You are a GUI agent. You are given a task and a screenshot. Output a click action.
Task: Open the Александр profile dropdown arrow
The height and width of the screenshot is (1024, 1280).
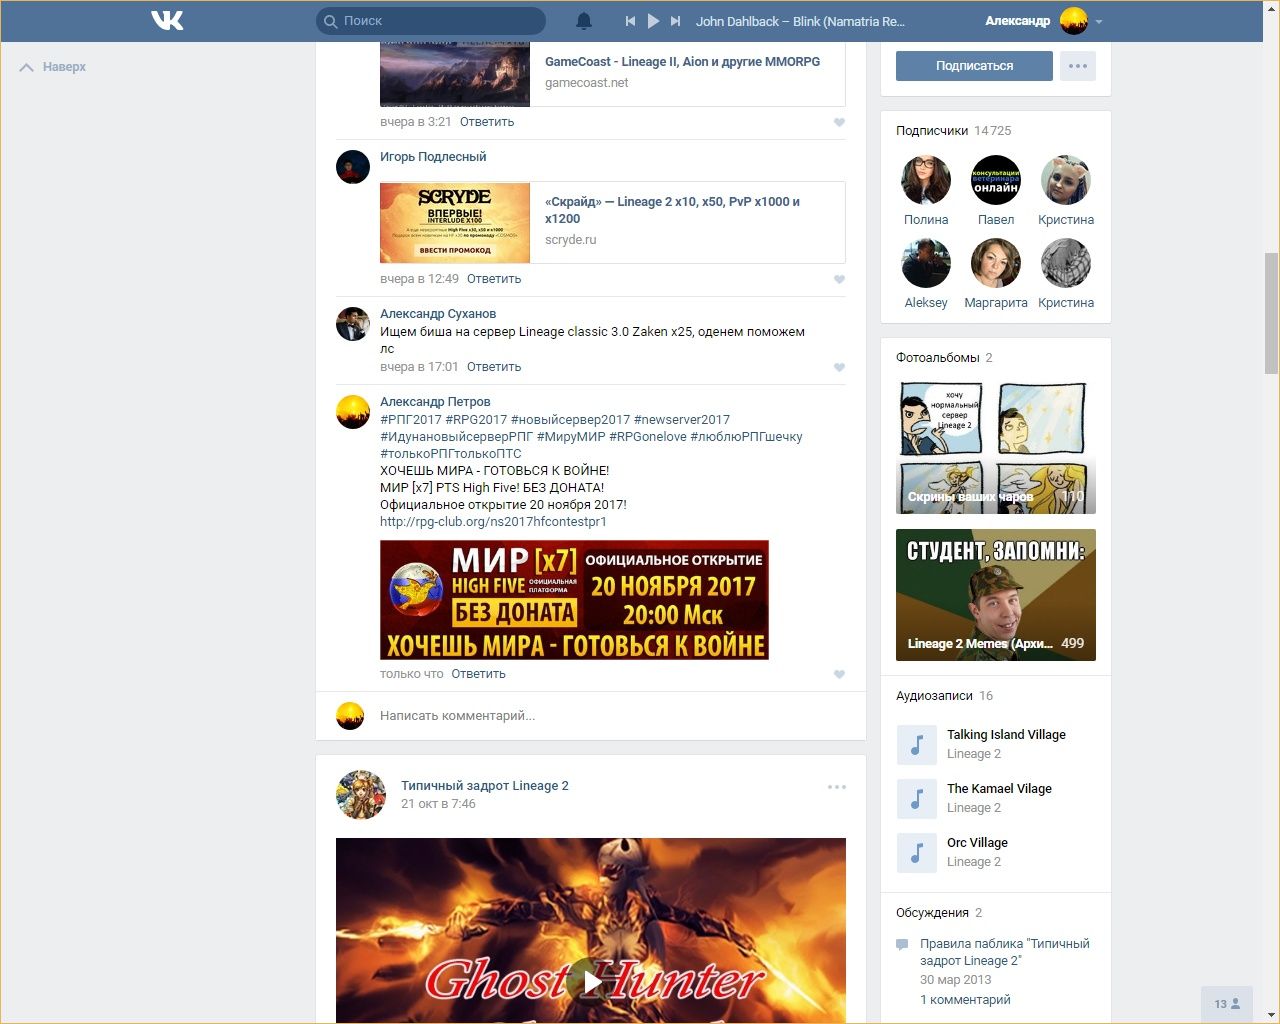1099,21
